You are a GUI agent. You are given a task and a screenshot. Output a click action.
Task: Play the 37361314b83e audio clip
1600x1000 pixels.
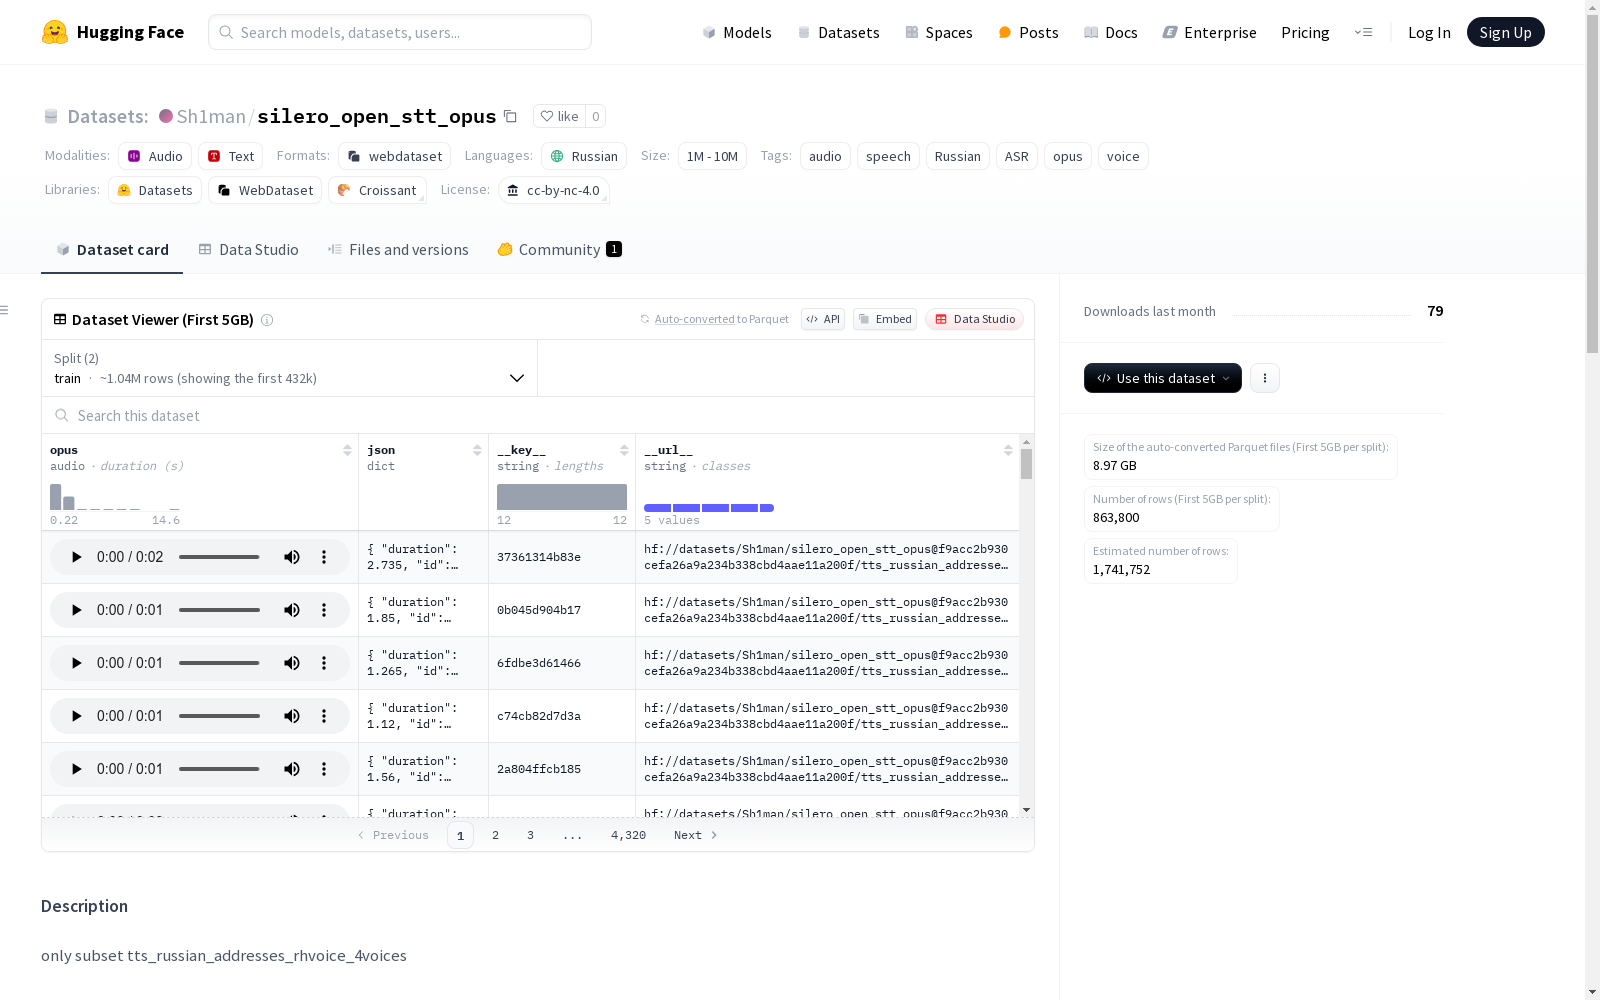76,557
